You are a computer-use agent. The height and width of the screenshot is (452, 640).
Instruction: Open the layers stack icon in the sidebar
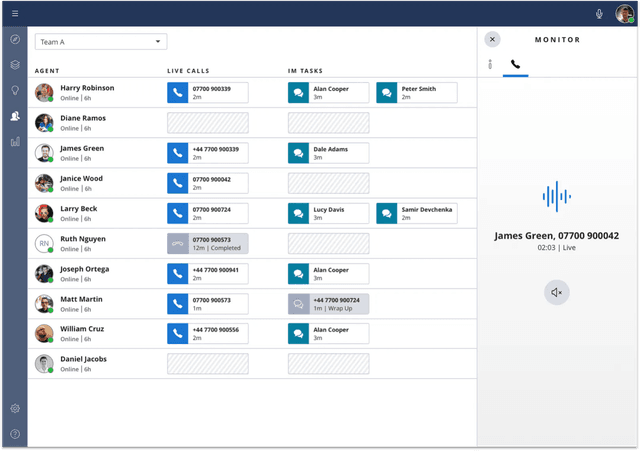pyautogui.click(x=15, y=65)
